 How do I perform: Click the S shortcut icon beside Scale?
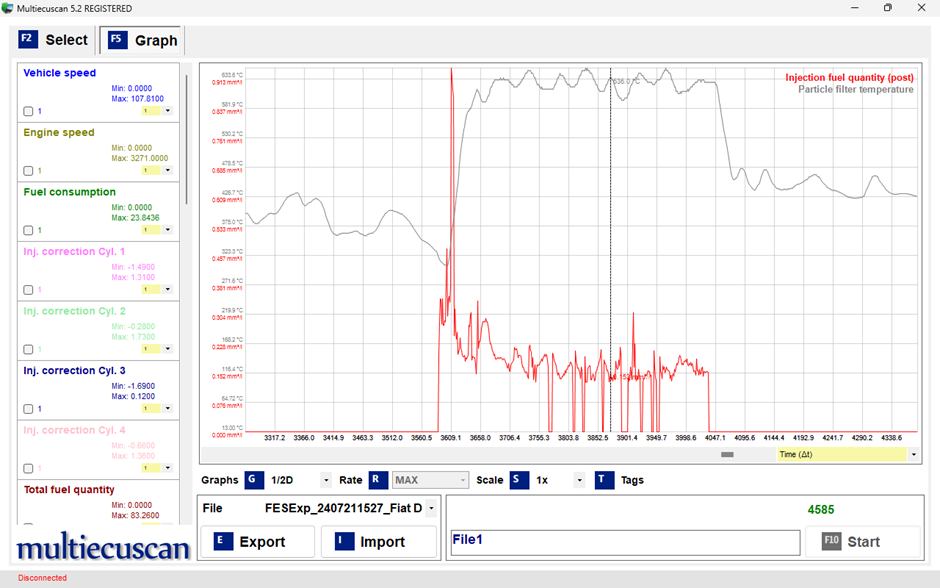[519, 480]
